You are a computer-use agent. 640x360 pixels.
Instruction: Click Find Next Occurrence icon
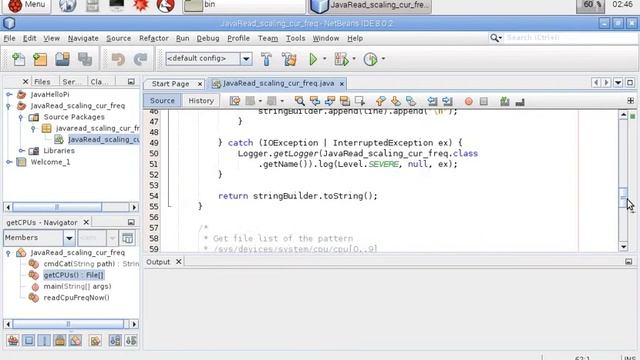pos(330,101)
